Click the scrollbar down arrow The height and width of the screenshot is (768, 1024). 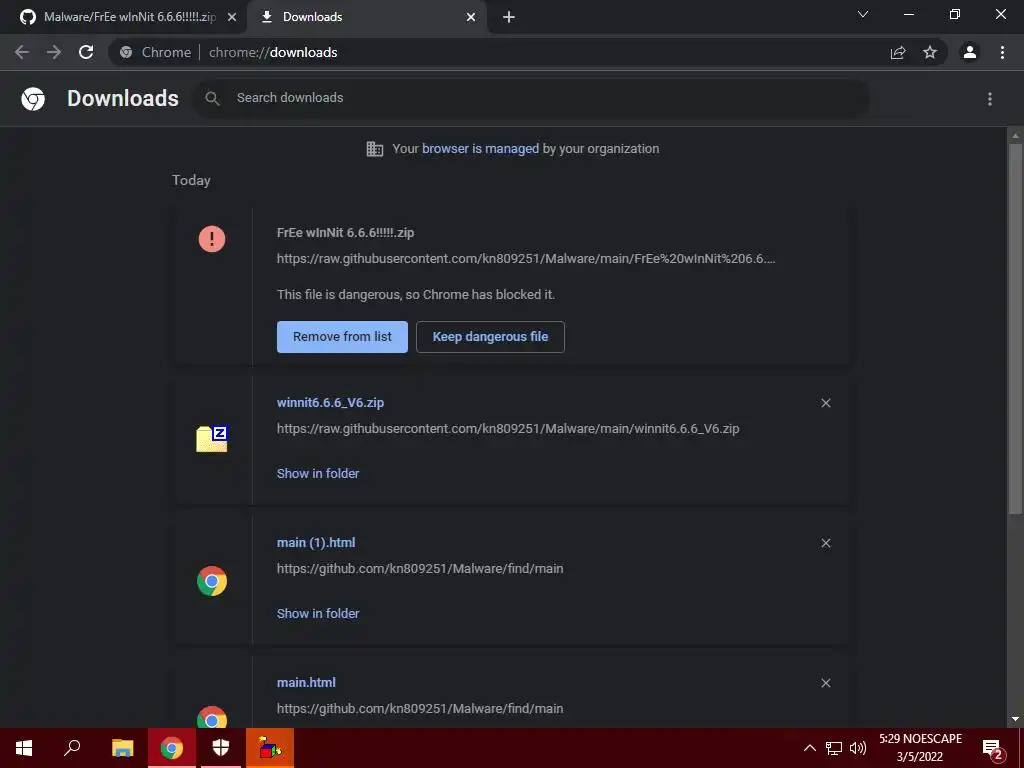tap(1015, 719)
